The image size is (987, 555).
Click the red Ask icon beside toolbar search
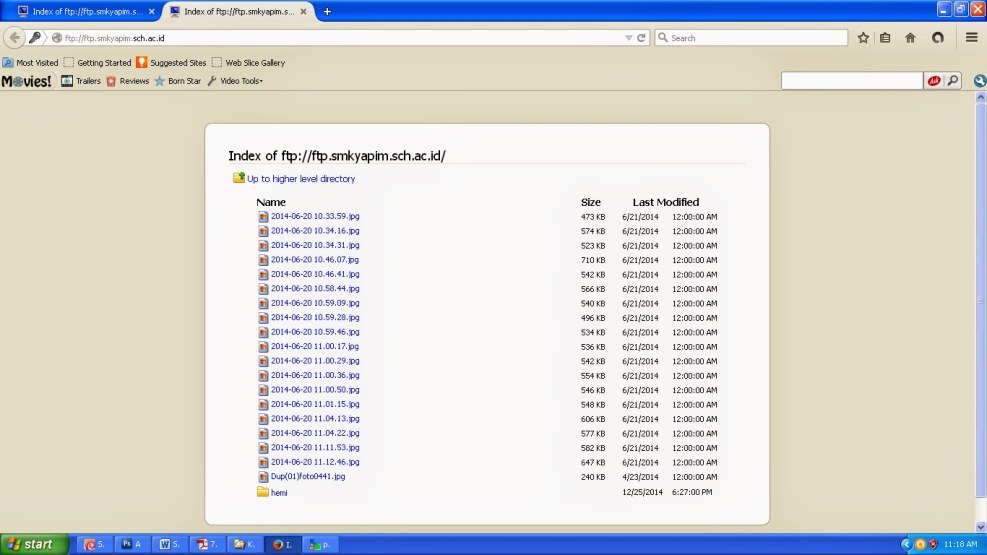click(x=933, y=81)
